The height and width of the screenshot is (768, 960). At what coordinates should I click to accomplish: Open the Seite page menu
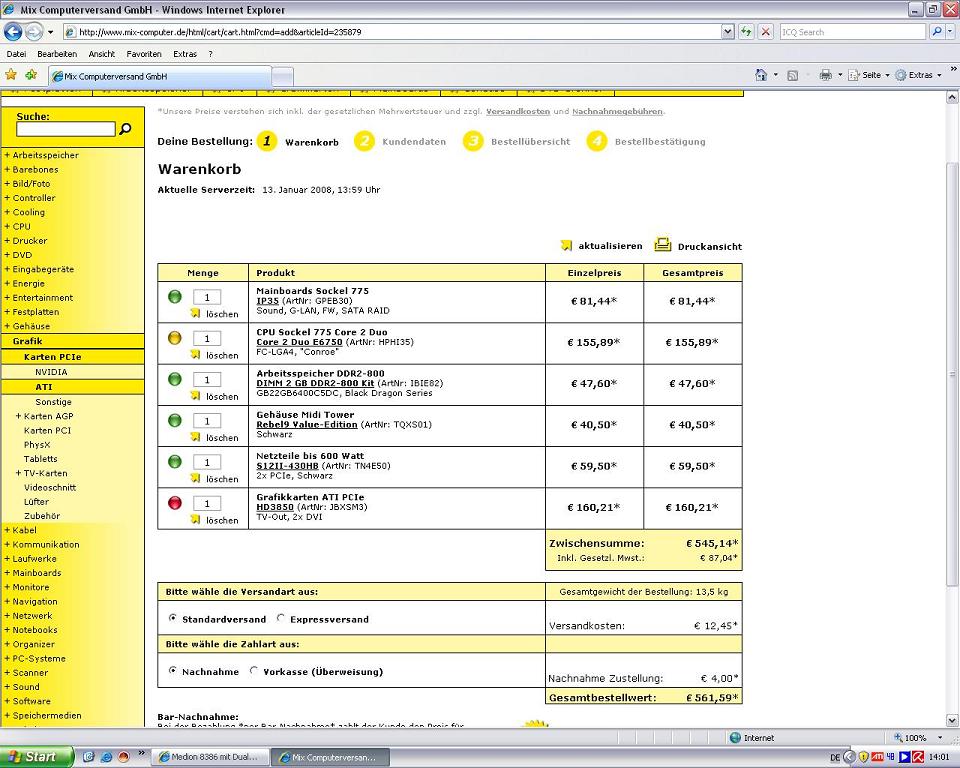pos(869,75)
